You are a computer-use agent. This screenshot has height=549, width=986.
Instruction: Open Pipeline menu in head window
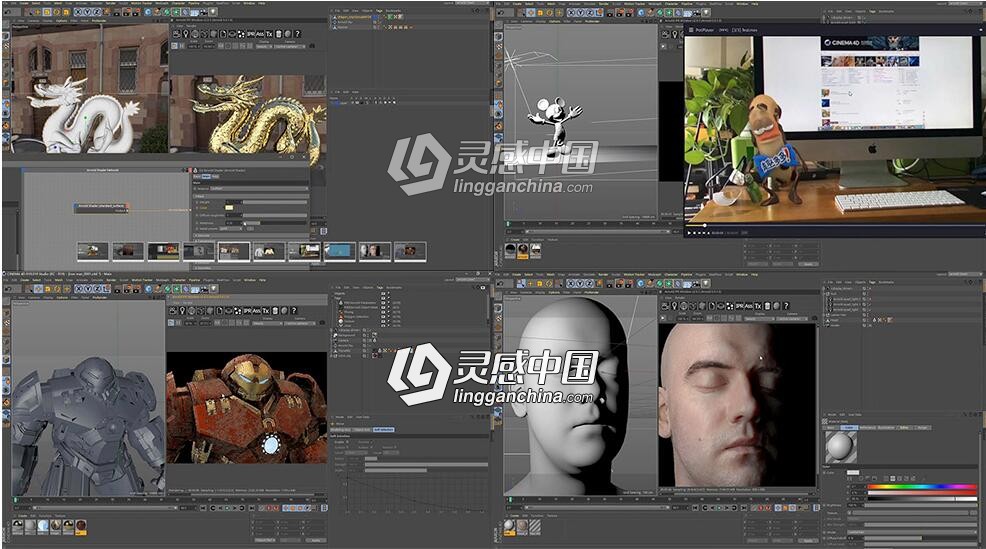(686, 274)
